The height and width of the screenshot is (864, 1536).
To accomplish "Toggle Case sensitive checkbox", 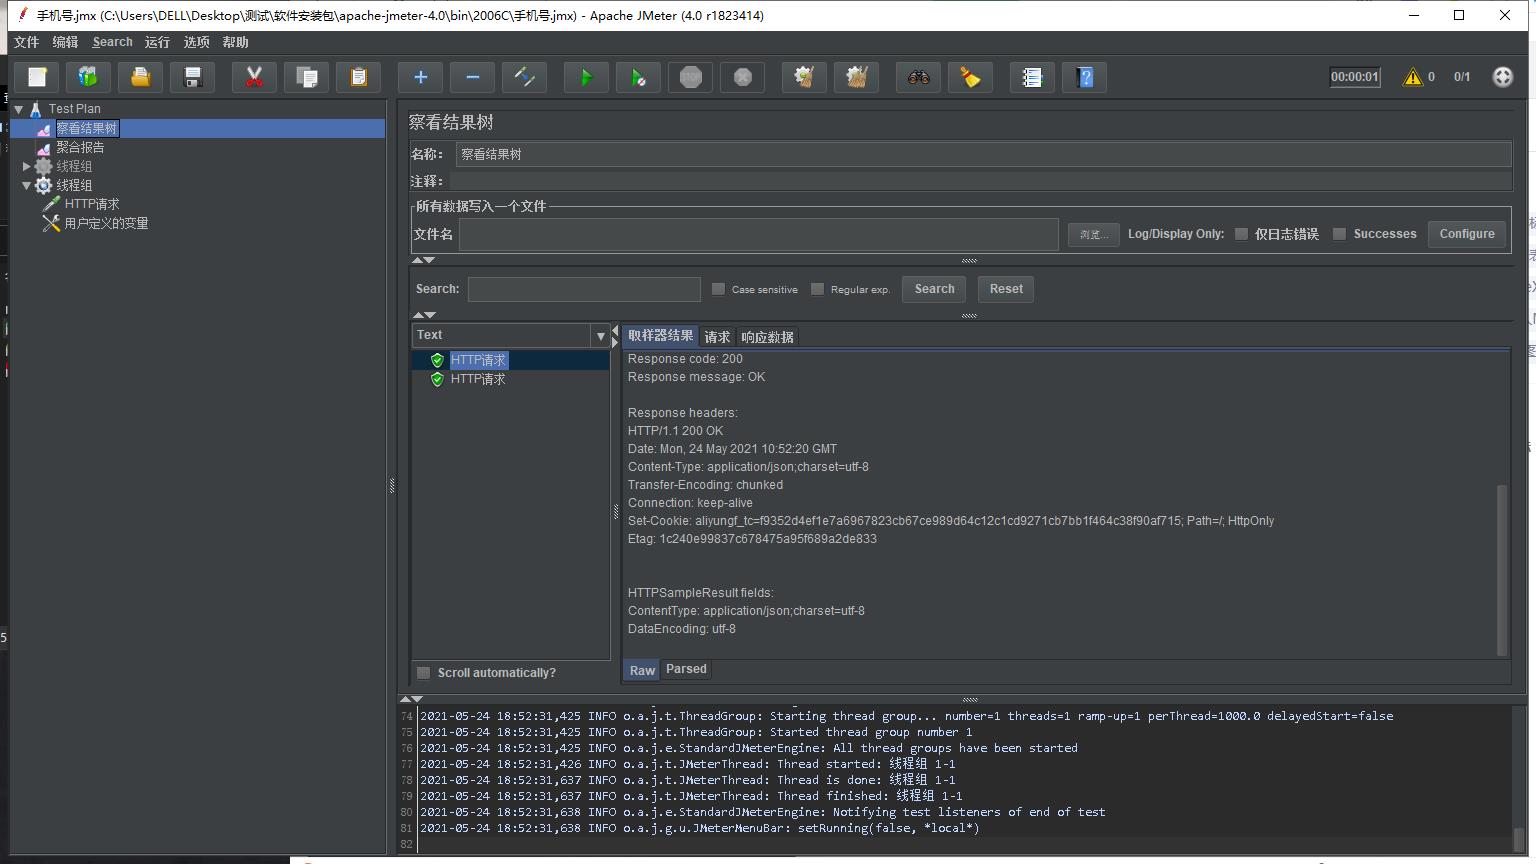I will point(718,289).
